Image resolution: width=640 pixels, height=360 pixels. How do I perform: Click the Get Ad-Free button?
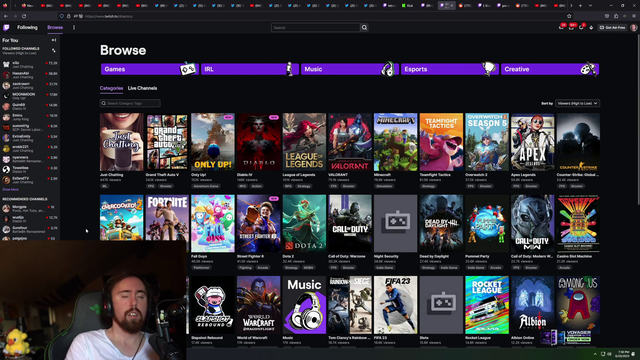click(x=613, y=27)
